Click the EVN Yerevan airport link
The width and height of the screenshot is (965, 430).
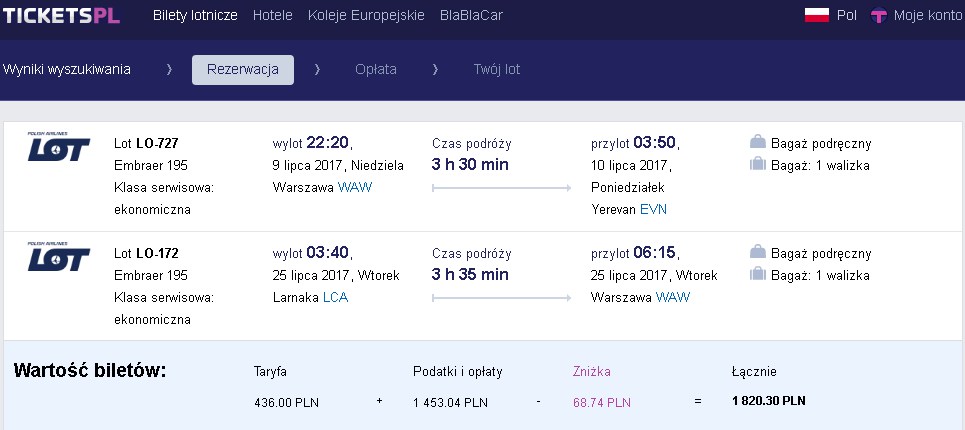654,209
